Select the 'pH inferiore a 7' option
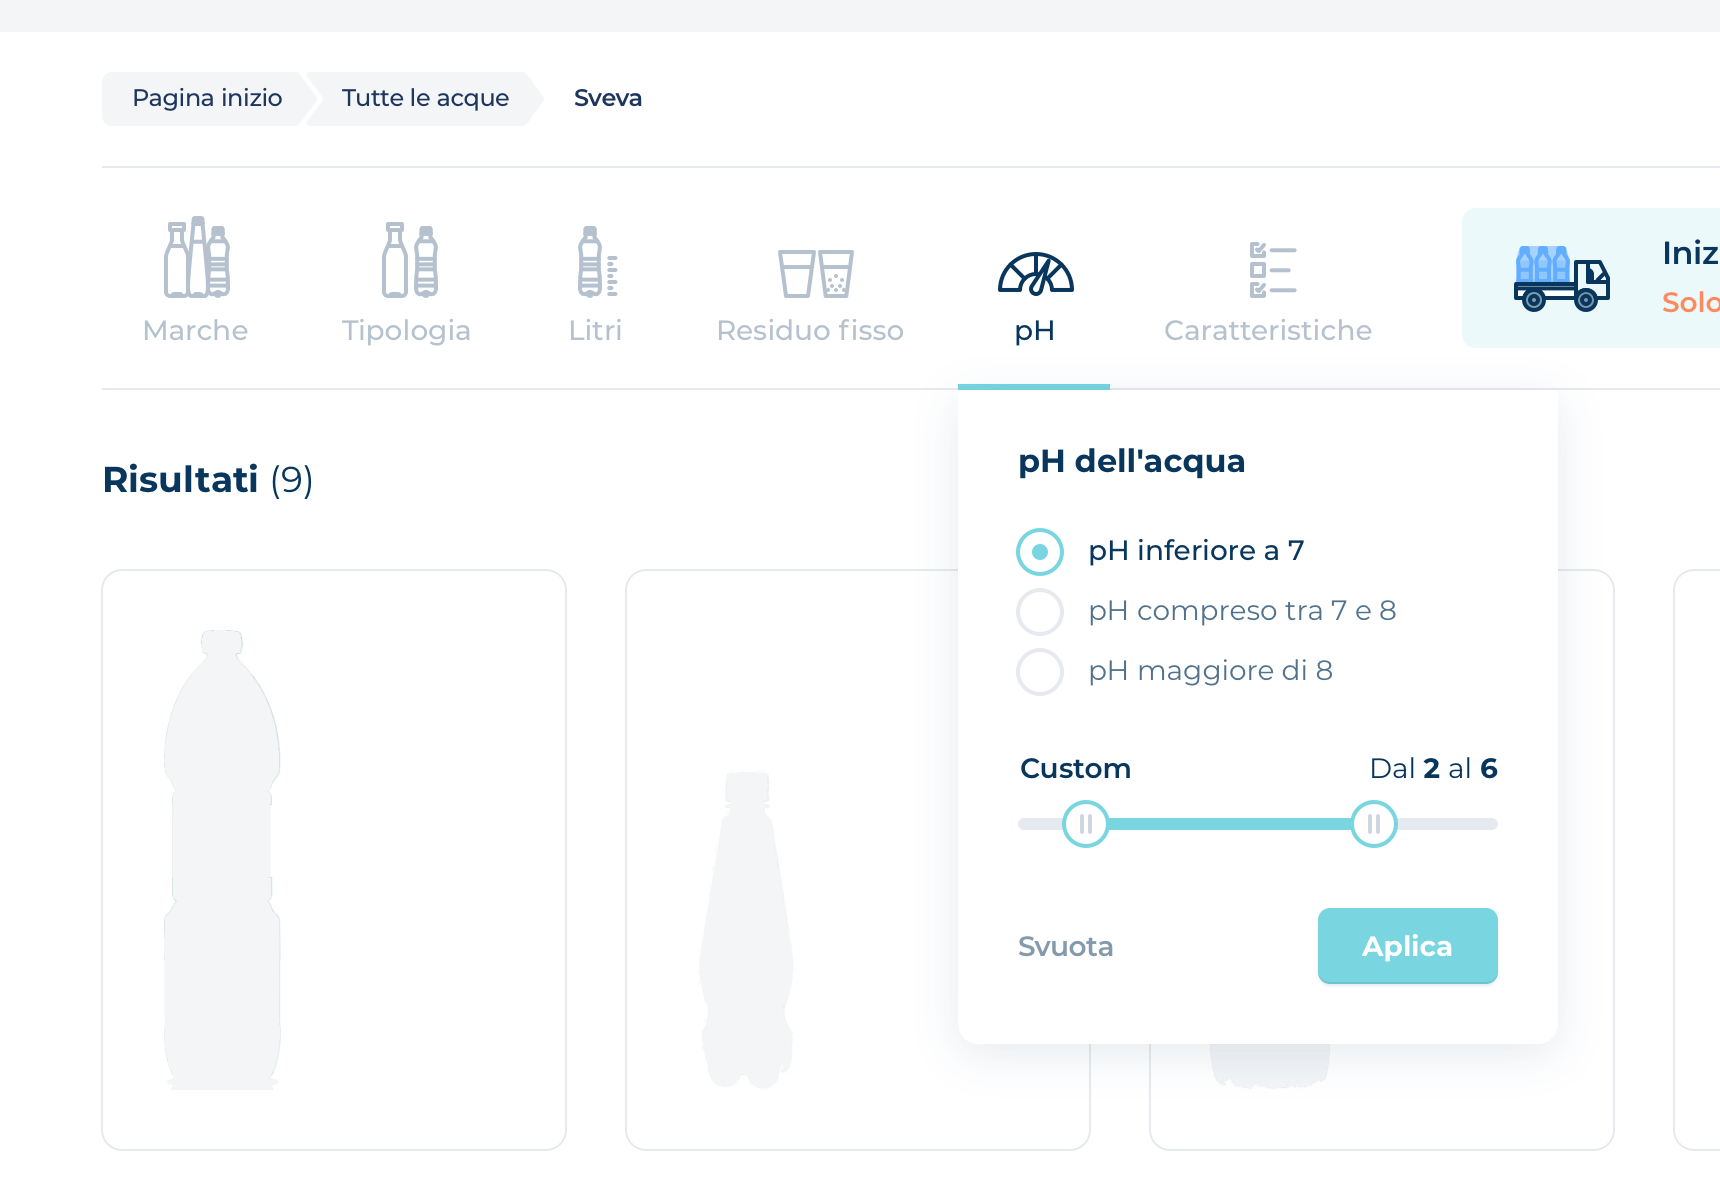 click(1040, 552)
